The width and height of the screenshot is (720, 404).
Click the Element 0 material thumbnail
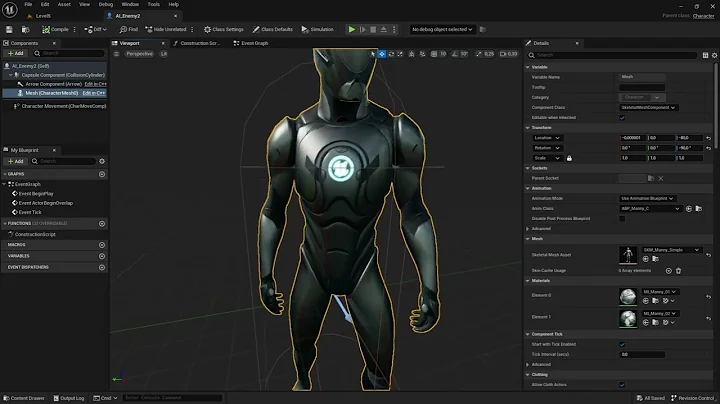(x=628, y=296)
